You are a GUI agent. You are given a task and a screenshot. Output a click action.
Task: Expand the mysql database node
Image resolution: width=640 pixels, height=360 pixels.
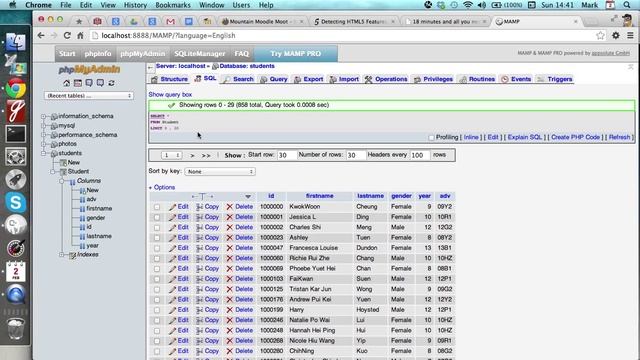pos(44,126)
